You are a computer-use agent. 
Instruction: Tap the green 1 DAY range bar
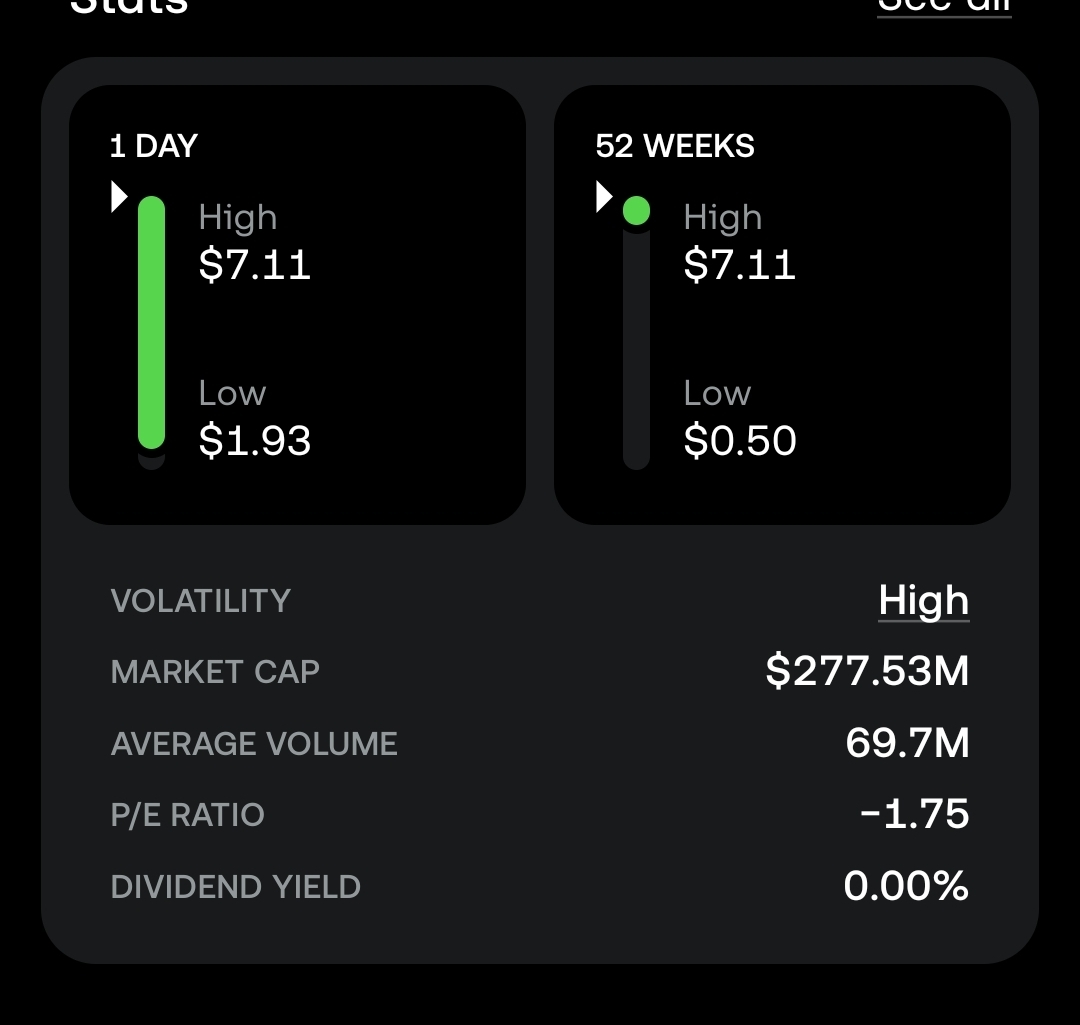(151, 322)
